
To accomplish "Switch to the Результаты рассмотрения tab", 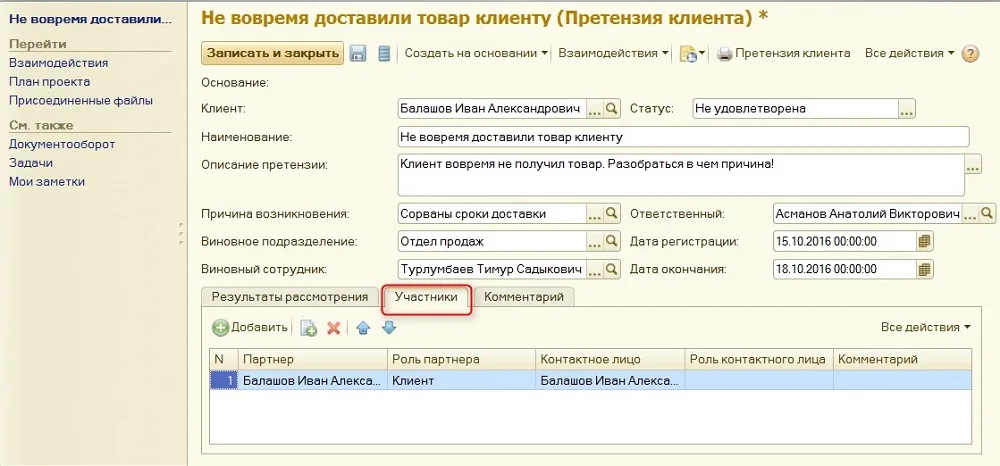I will (x=290, y=297).
